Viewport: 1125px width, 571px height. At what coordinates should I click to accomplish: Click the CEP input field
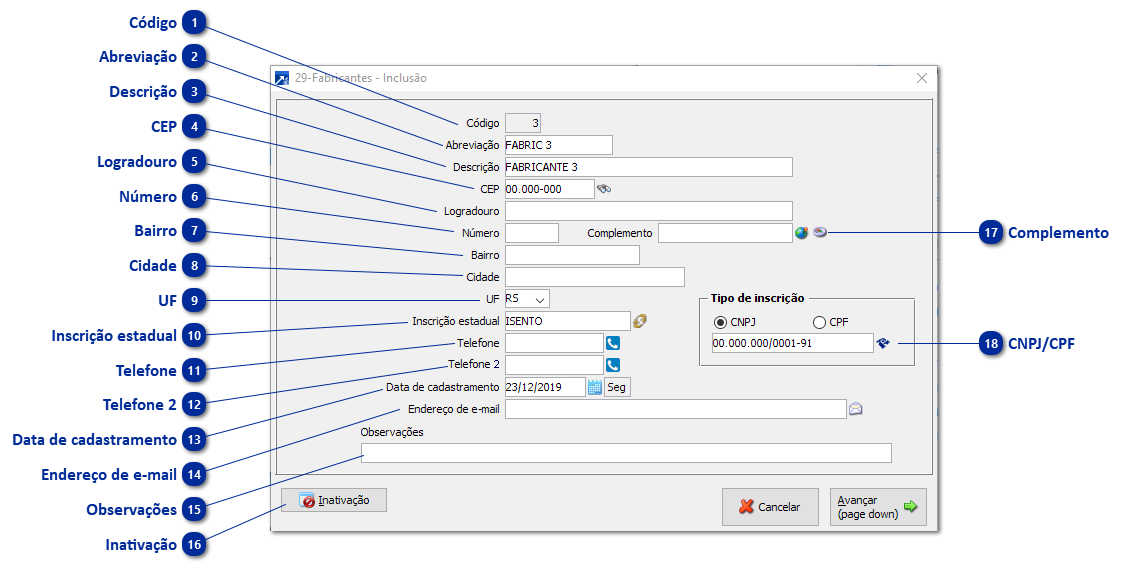pyautogui.click(x=550, y=189)
